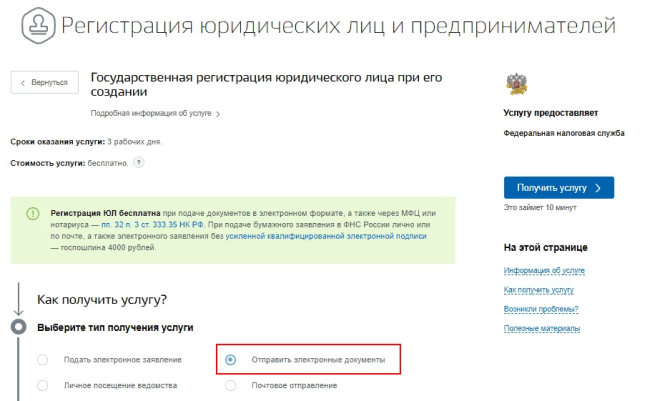Click 'Это займет 10 минут' text

tap(540, 207)
